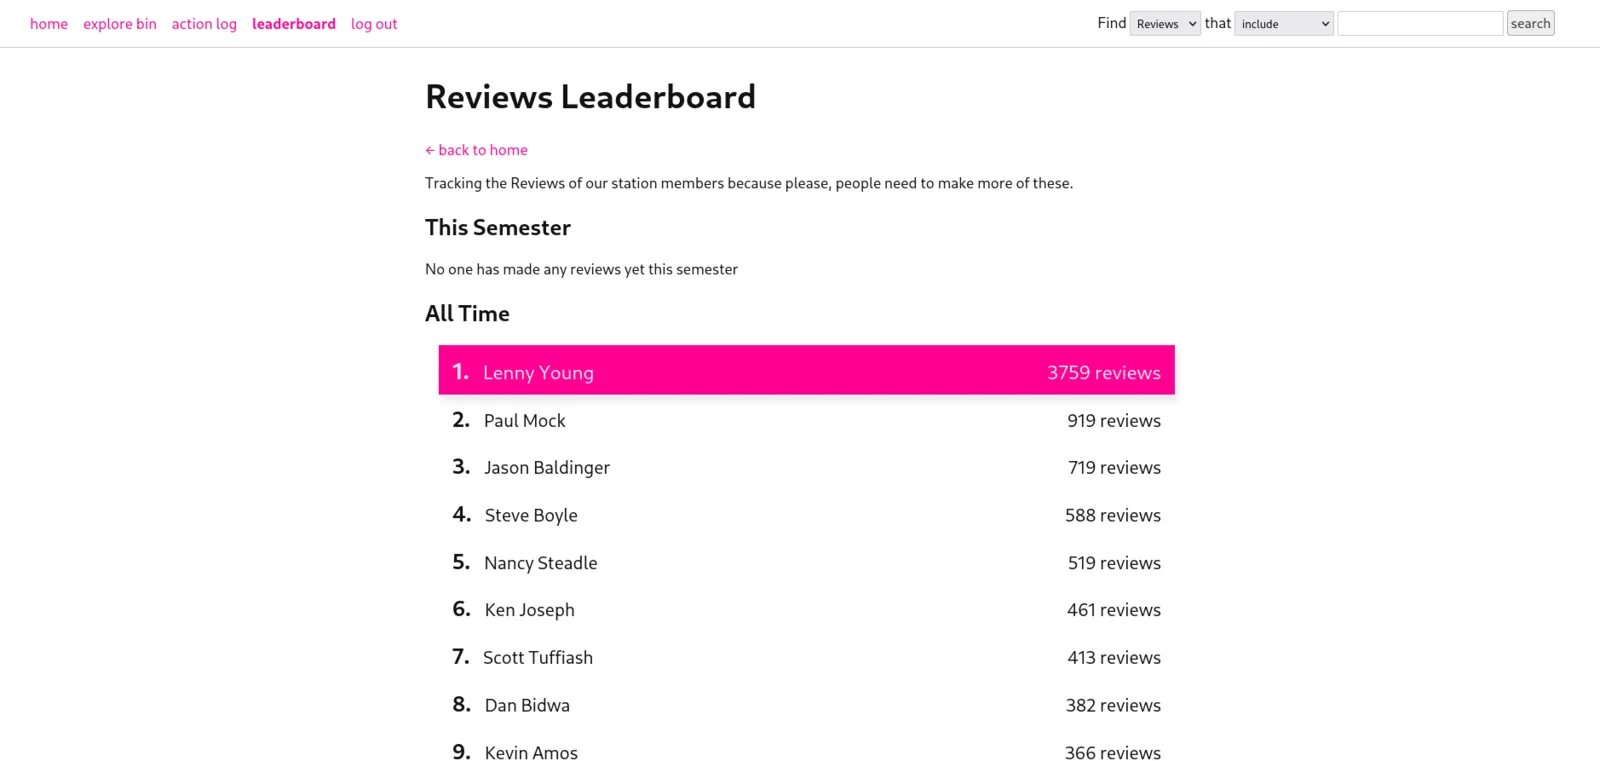
Task: Open the action log page
Action: click(x=204, y=24)
